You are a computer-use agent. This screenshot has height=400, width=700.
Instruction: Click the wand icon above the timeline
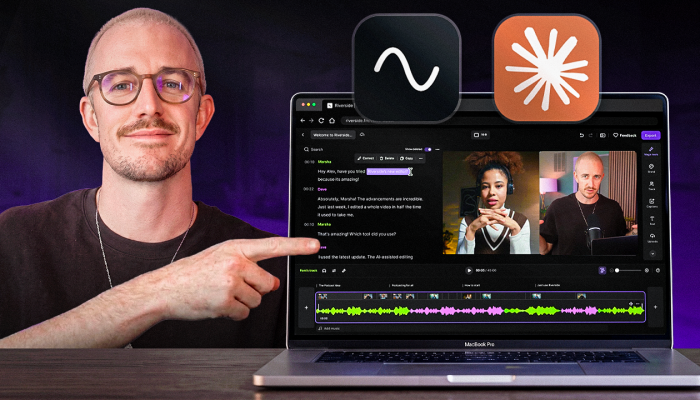coord(344,271)
